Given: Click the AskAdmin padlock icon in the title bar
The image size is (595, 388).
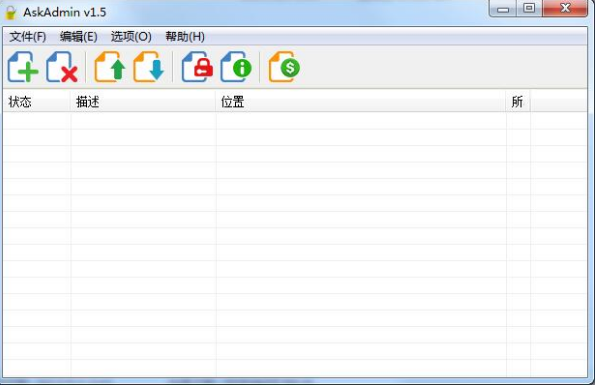Looking at the screenshot, I should point(11,13).
